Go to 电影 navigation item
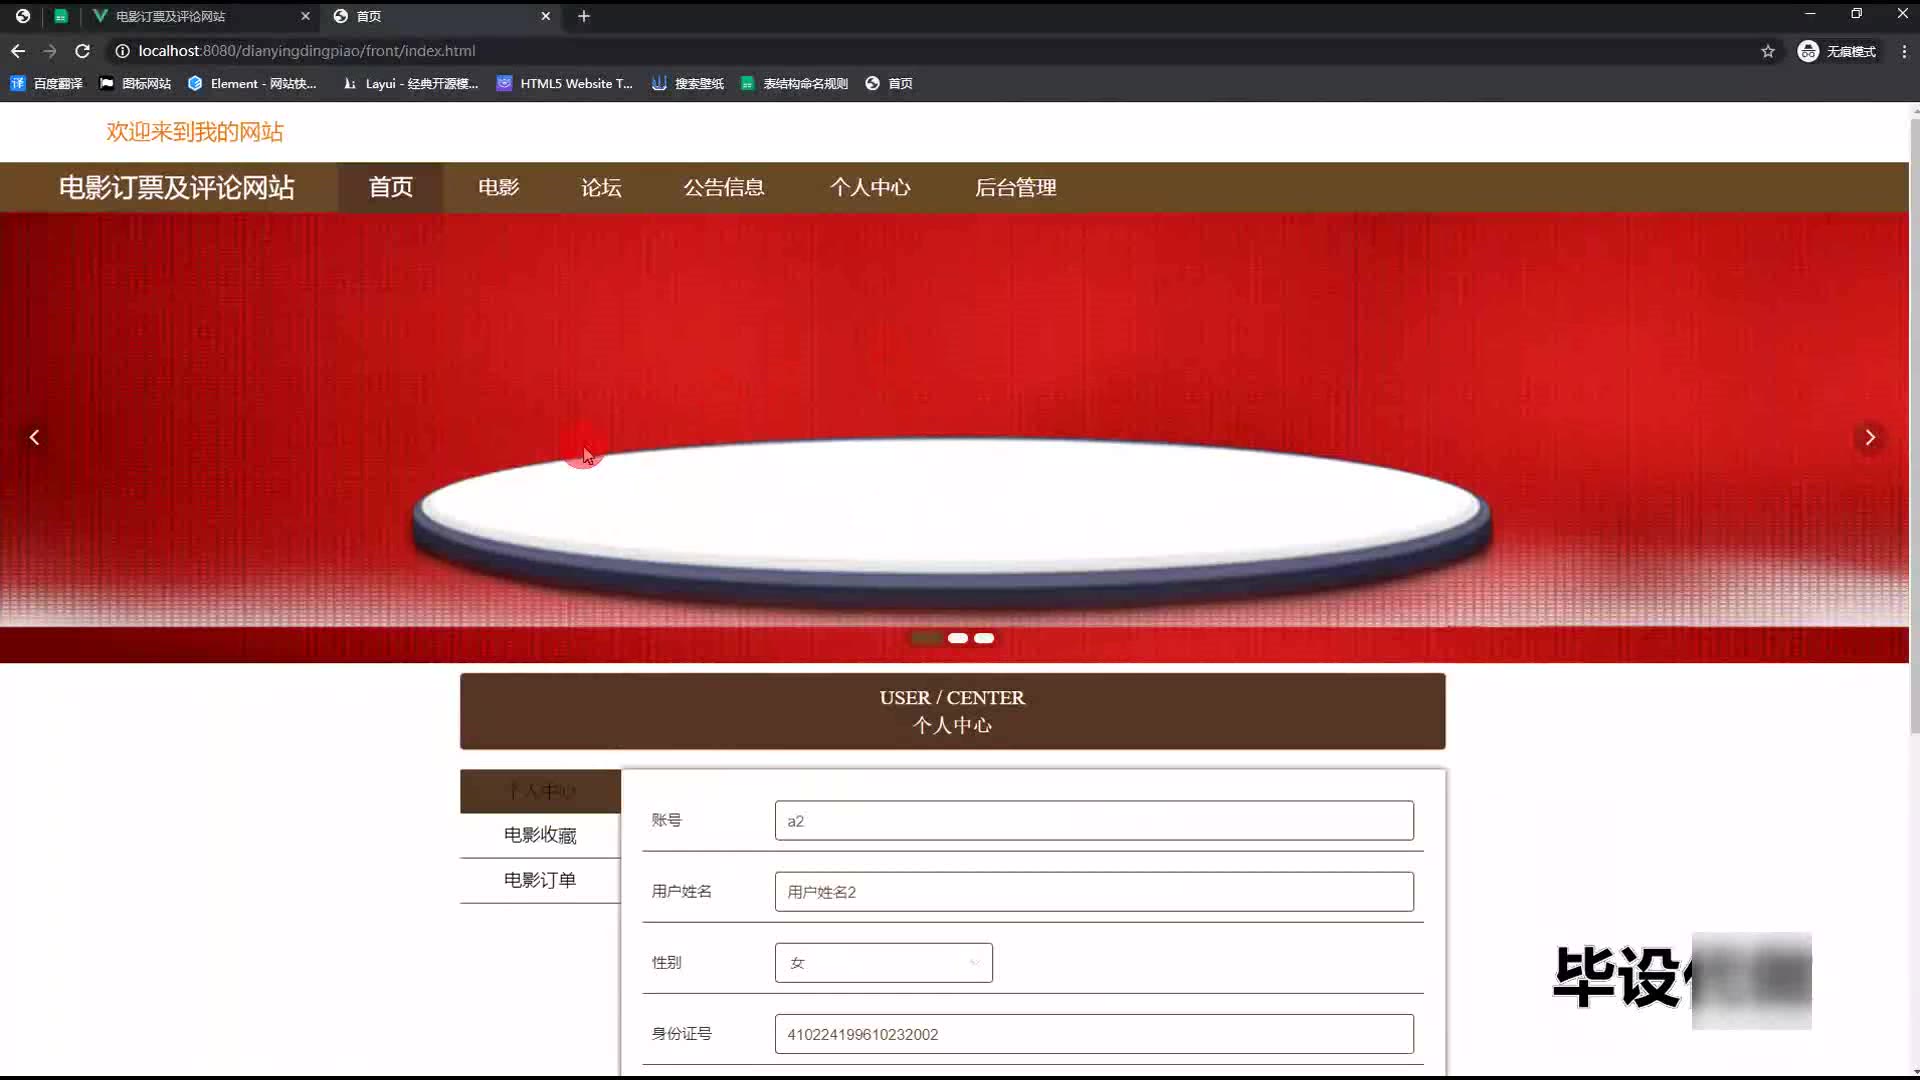 coord(498,187)
